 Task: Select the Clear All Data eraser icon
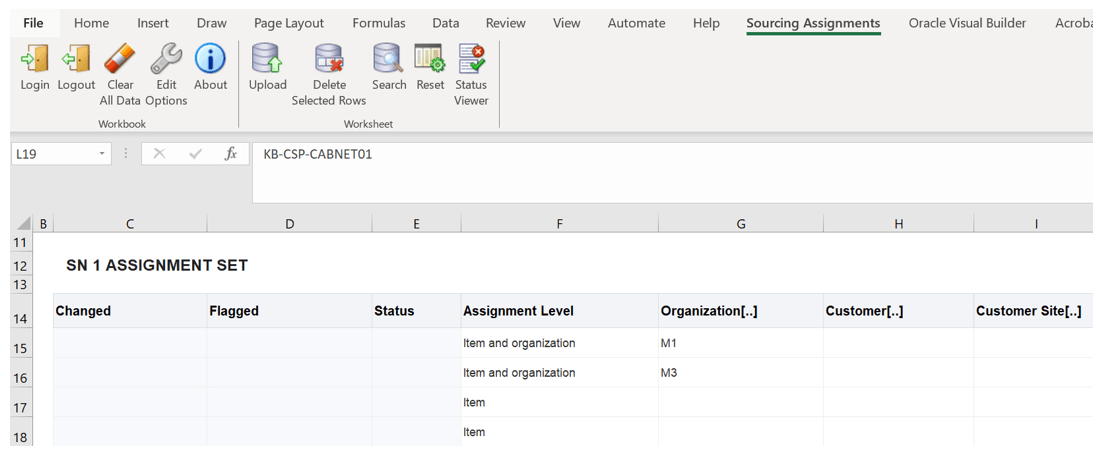(120, 58)
